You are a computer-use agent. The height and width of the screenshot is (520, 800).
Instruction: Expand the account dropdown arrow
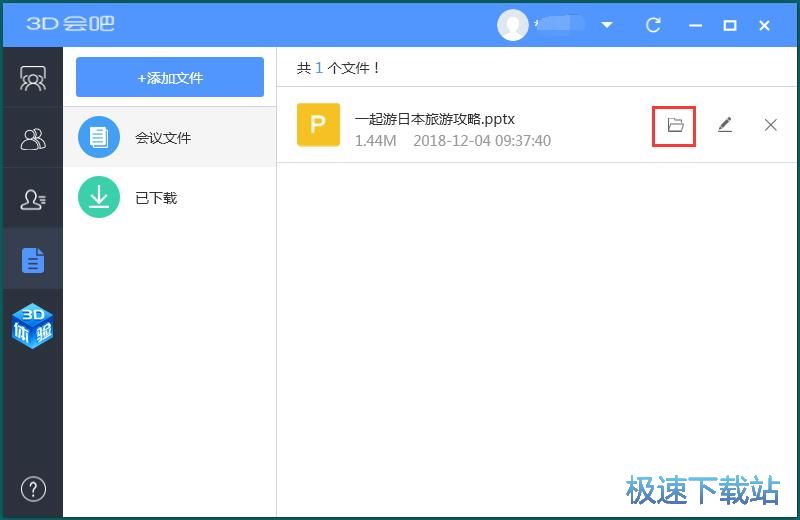click(x=607, y=24)
